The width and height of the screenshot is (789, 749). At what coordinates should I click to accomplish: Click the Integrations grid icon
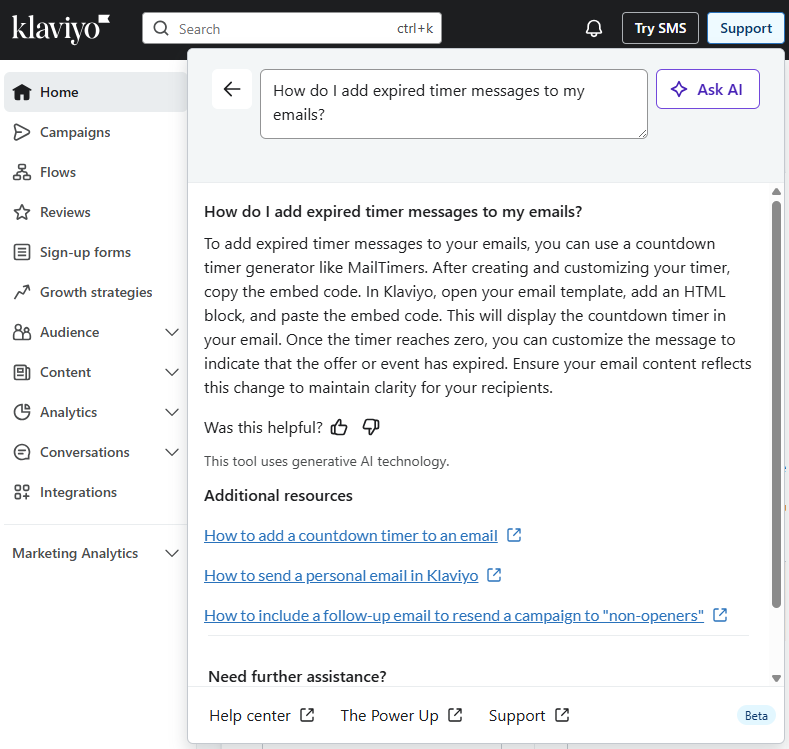pyautogui.click(x=22, y=492)
